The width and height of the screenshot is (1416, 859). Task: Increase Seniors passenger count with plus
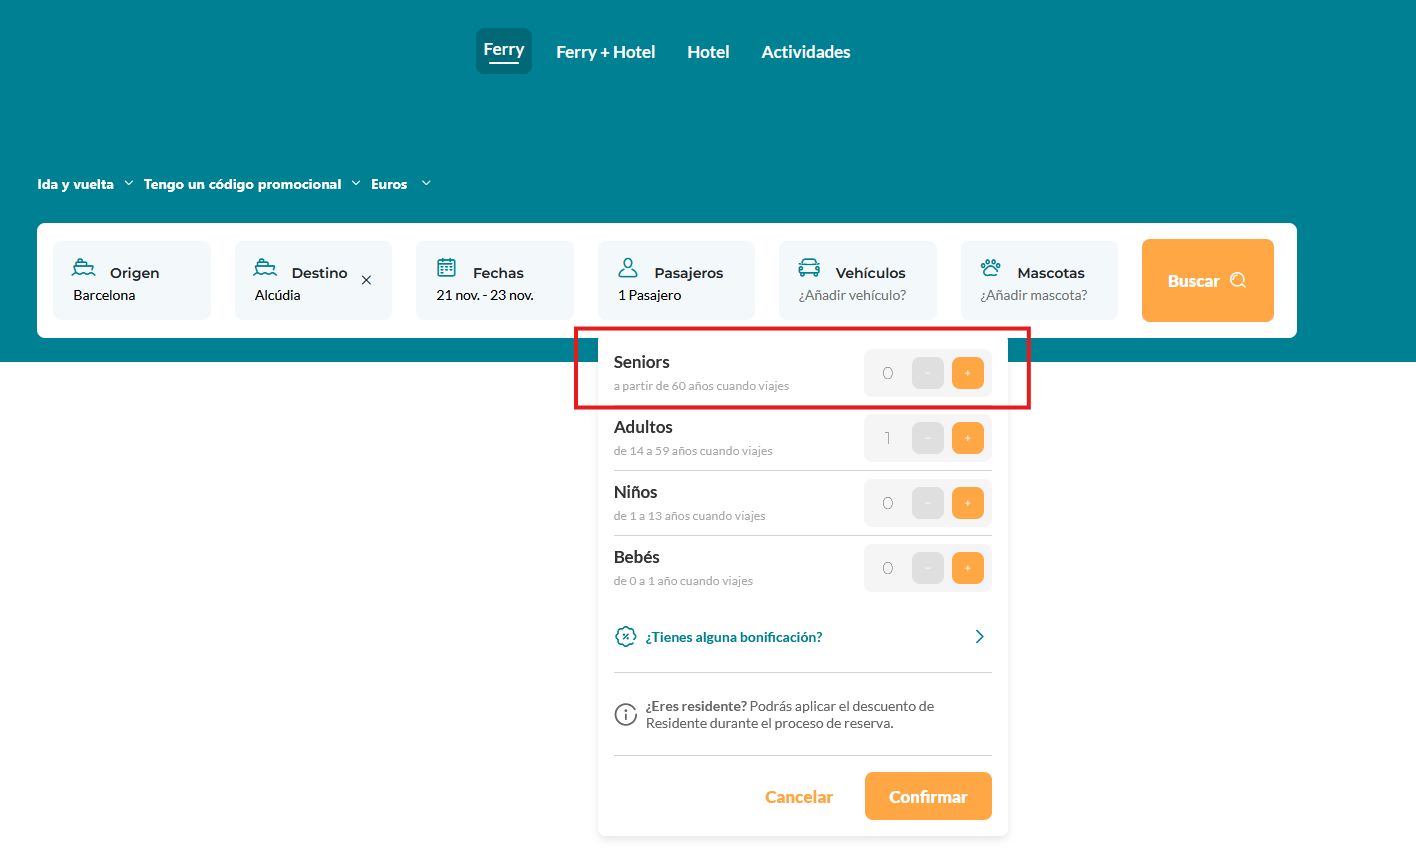(x=967, y=373)
